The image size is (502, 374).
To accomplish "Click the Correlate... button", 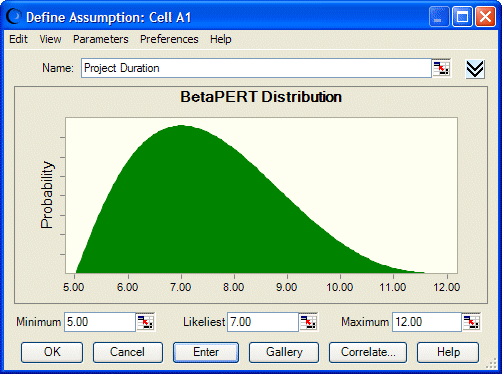I will tap(368, 352).
